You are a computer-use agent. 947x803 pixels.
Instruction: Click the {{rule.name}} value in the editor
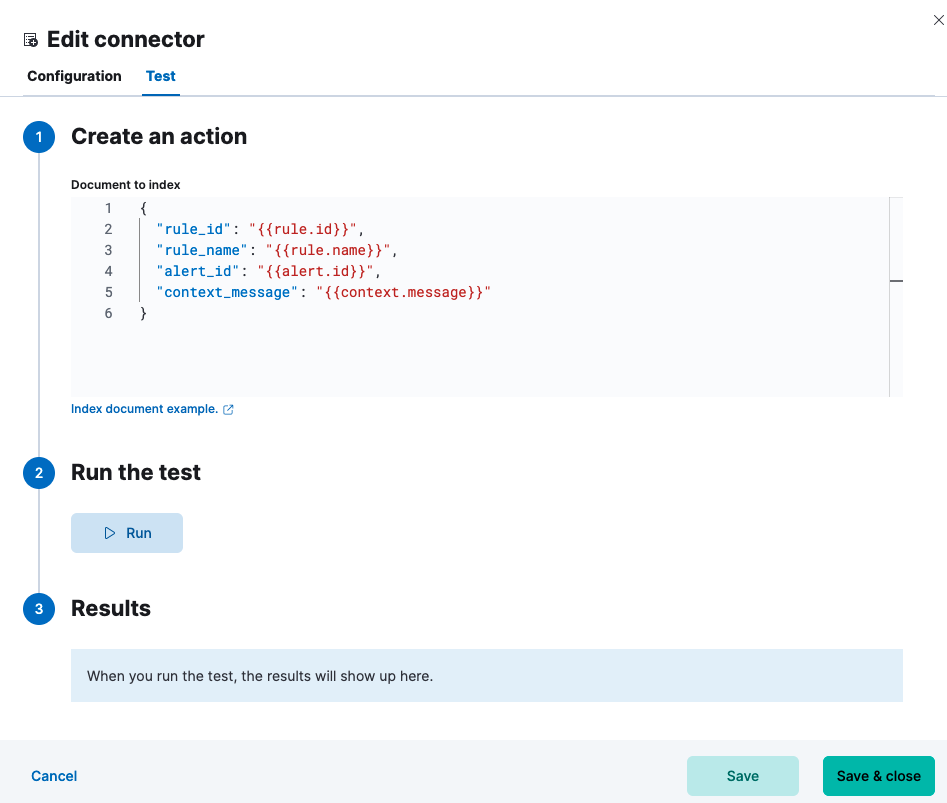pyautogui.click(x=327, y=250)
